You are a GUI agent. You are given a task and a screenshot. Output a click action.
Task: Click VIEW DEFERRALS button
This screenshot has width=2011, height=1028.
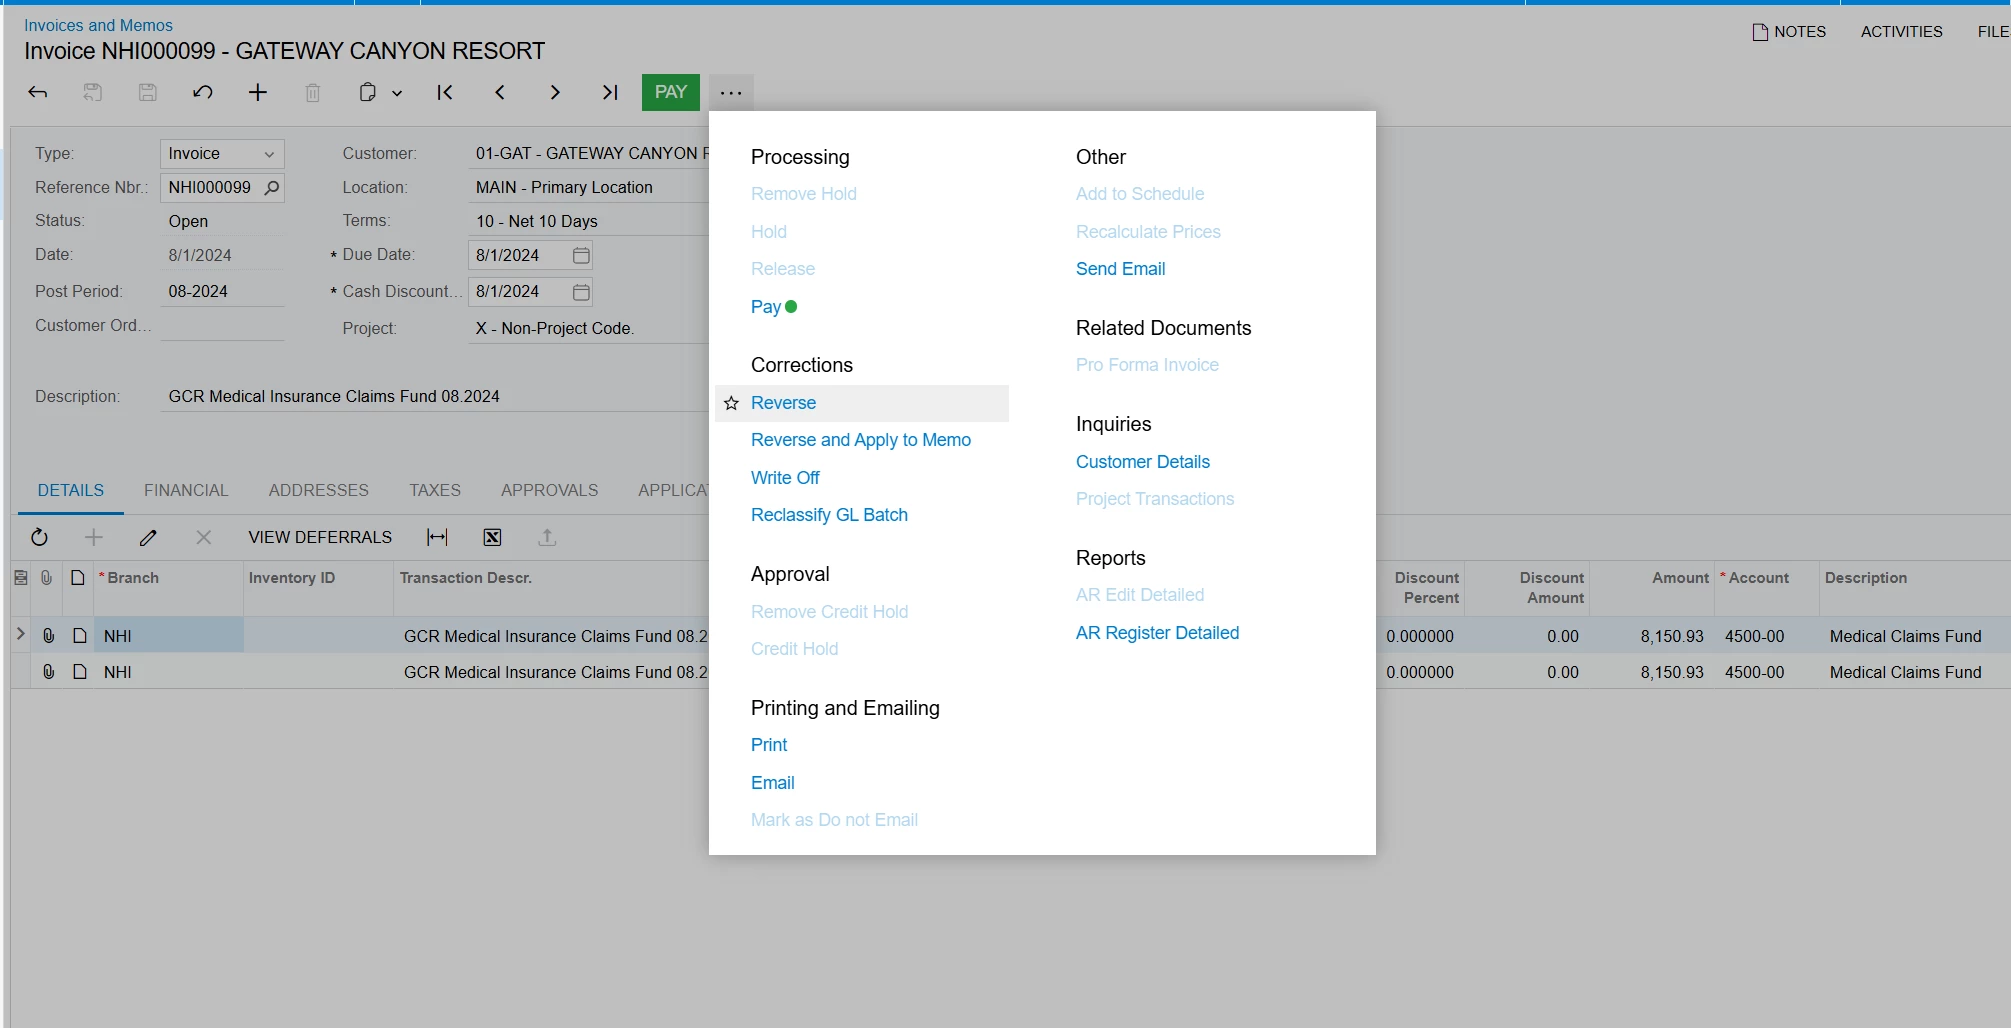[320, 537]
